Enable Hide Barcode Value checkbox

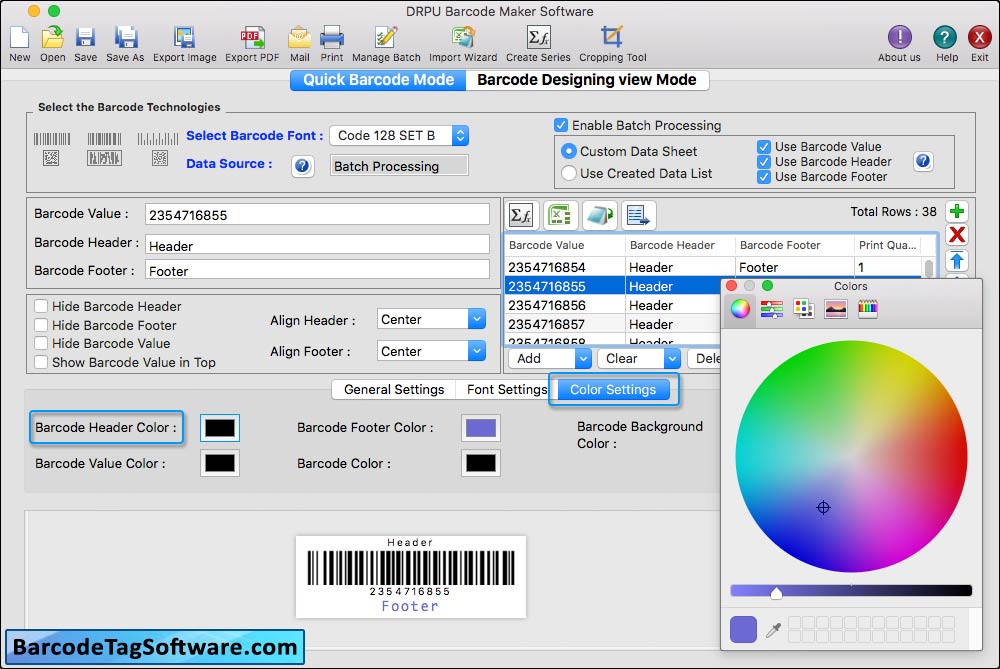41,343
